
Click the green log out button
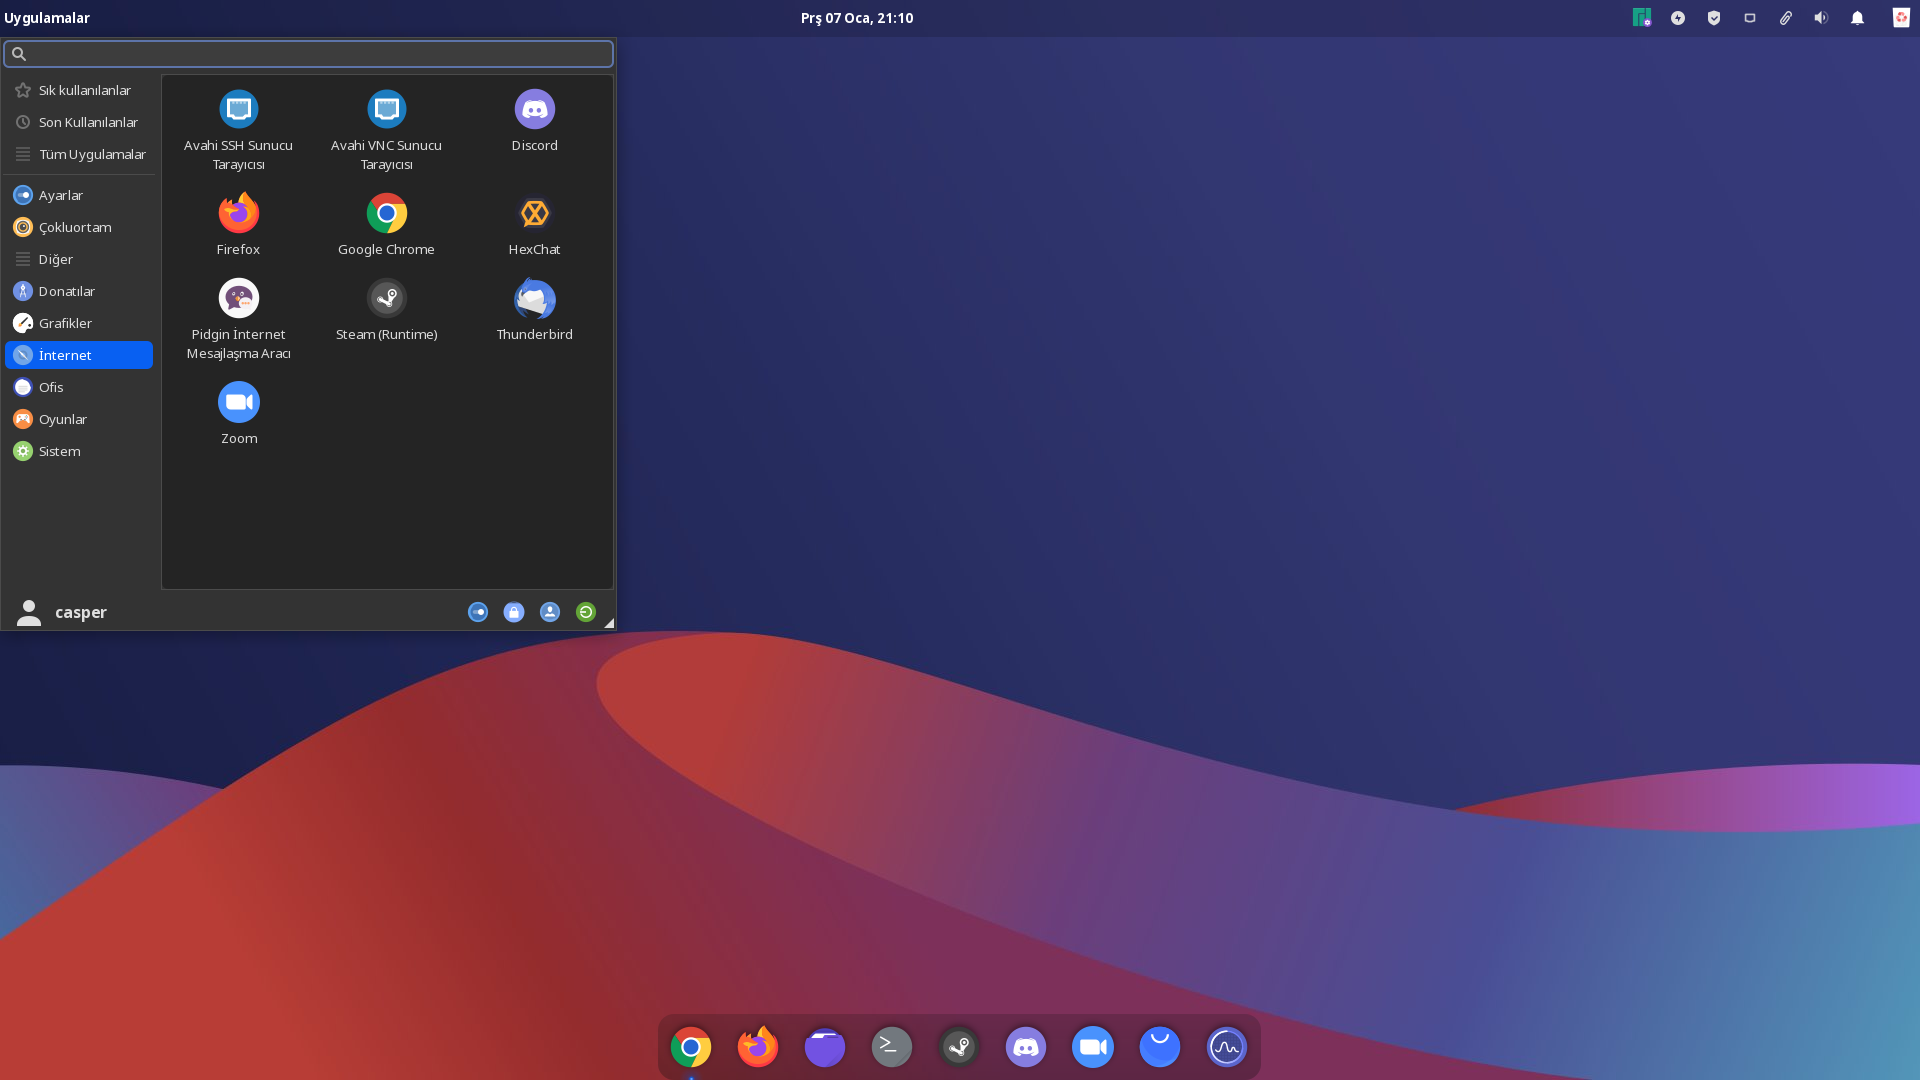point(586,612)
